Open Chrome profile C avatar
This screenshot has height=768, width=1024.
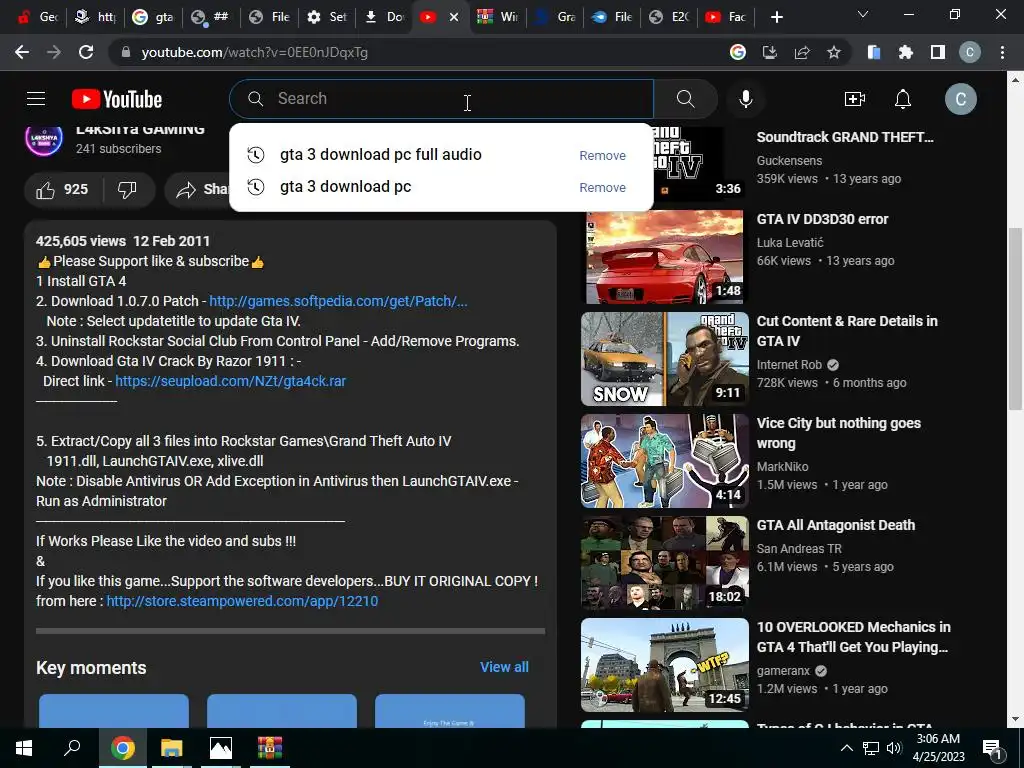tap(970, 52)
